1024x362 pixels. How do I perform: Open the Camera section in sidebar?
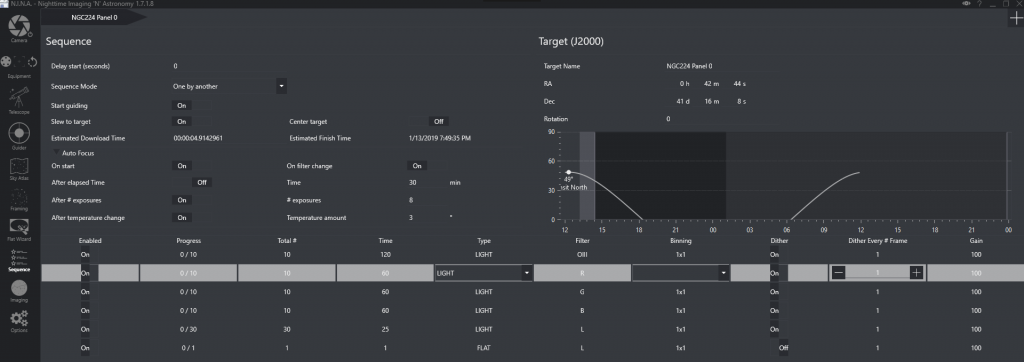[x=19, y=29]
